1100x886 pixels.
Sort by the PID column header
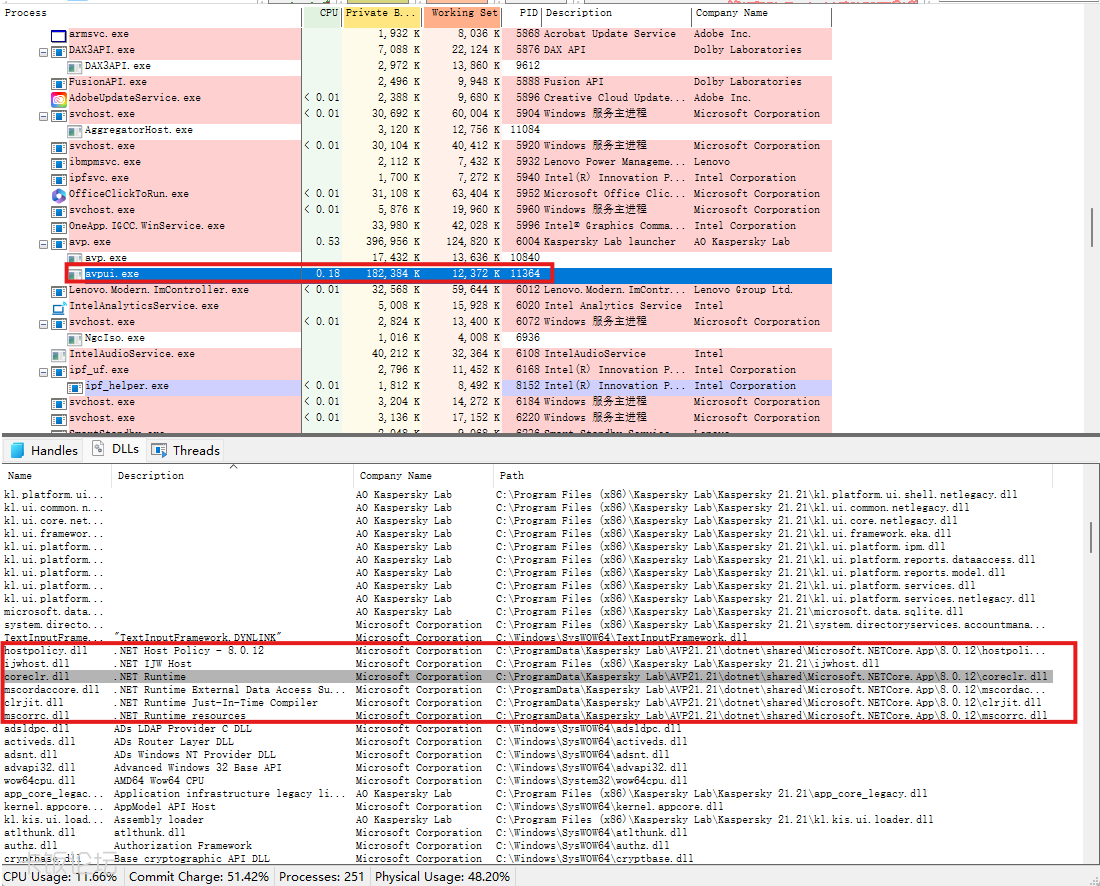pyautogui.click(x=522, y=13)
